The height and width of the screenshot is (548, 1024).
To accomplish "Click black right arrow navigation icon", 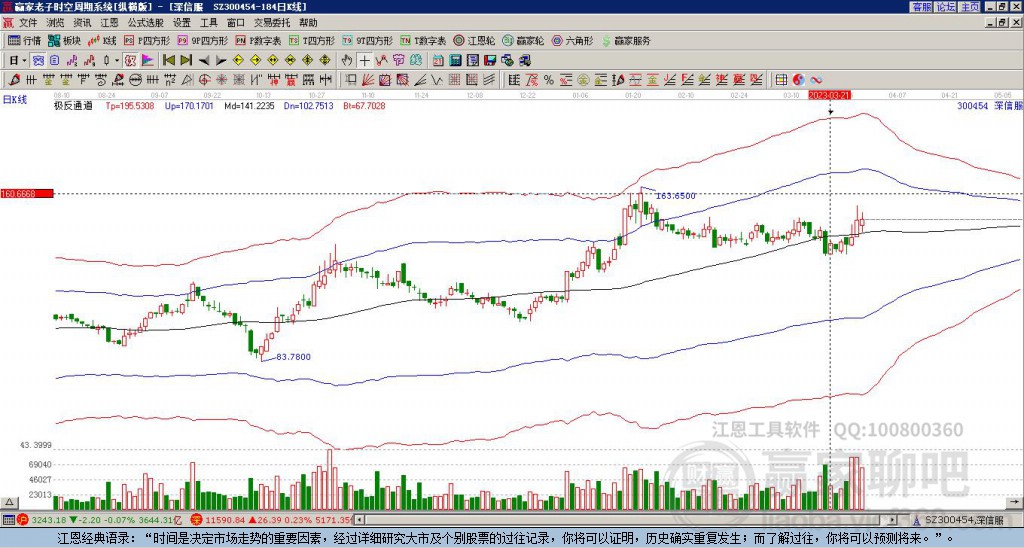I will coord(221,61).
